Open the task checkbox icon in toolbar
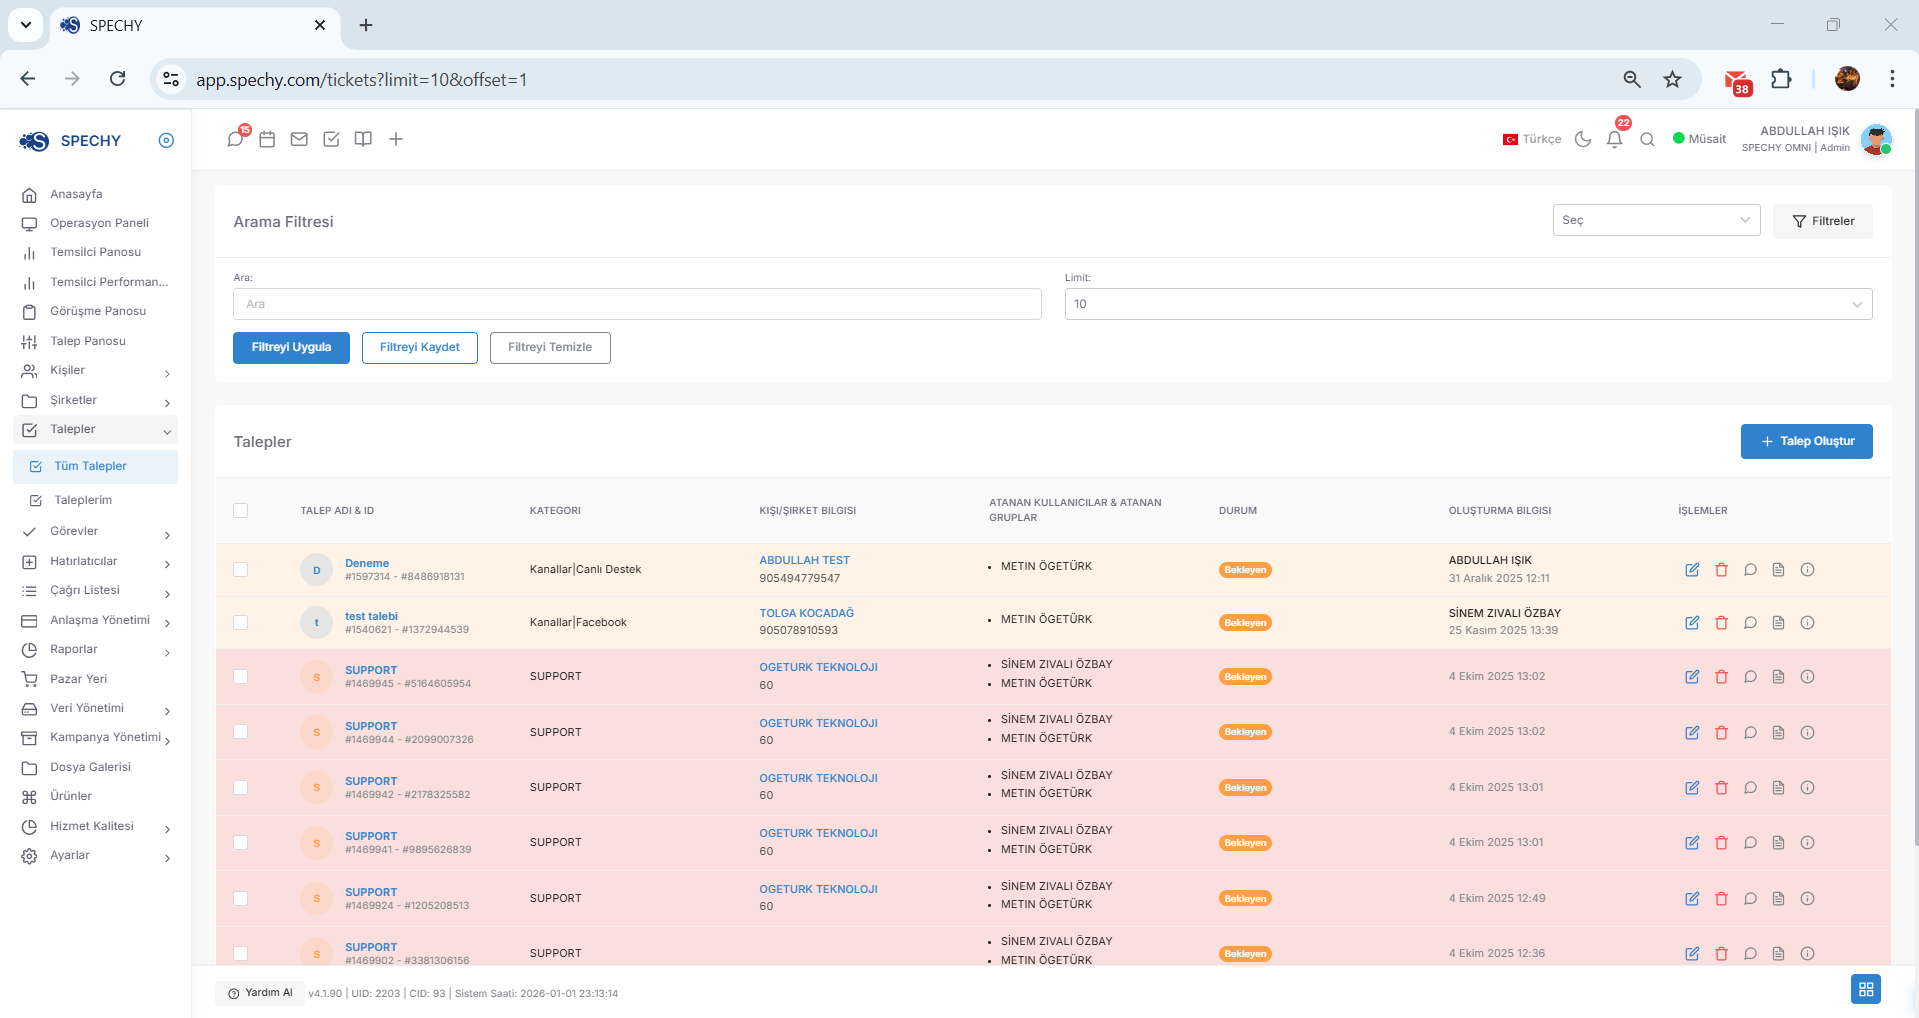The height and width of the screenshot is (1018, 1919). 331,139
